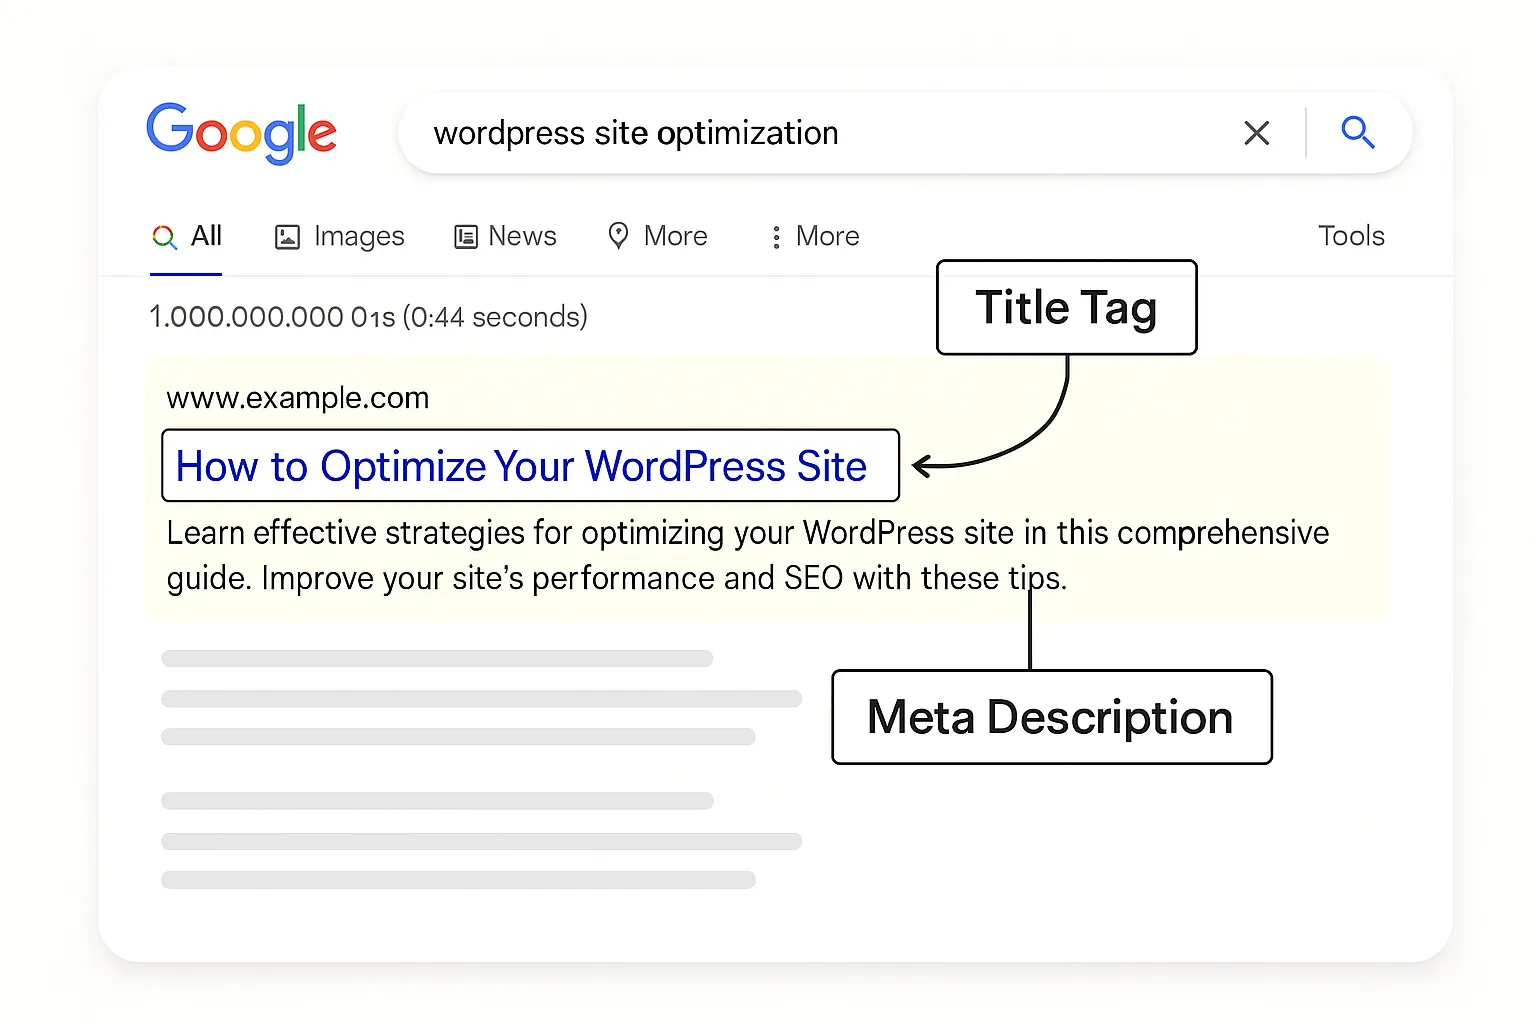Click the multicolor search icon beside All
The height and width of the screenshot is (1024, 1536).
[164, 237]
